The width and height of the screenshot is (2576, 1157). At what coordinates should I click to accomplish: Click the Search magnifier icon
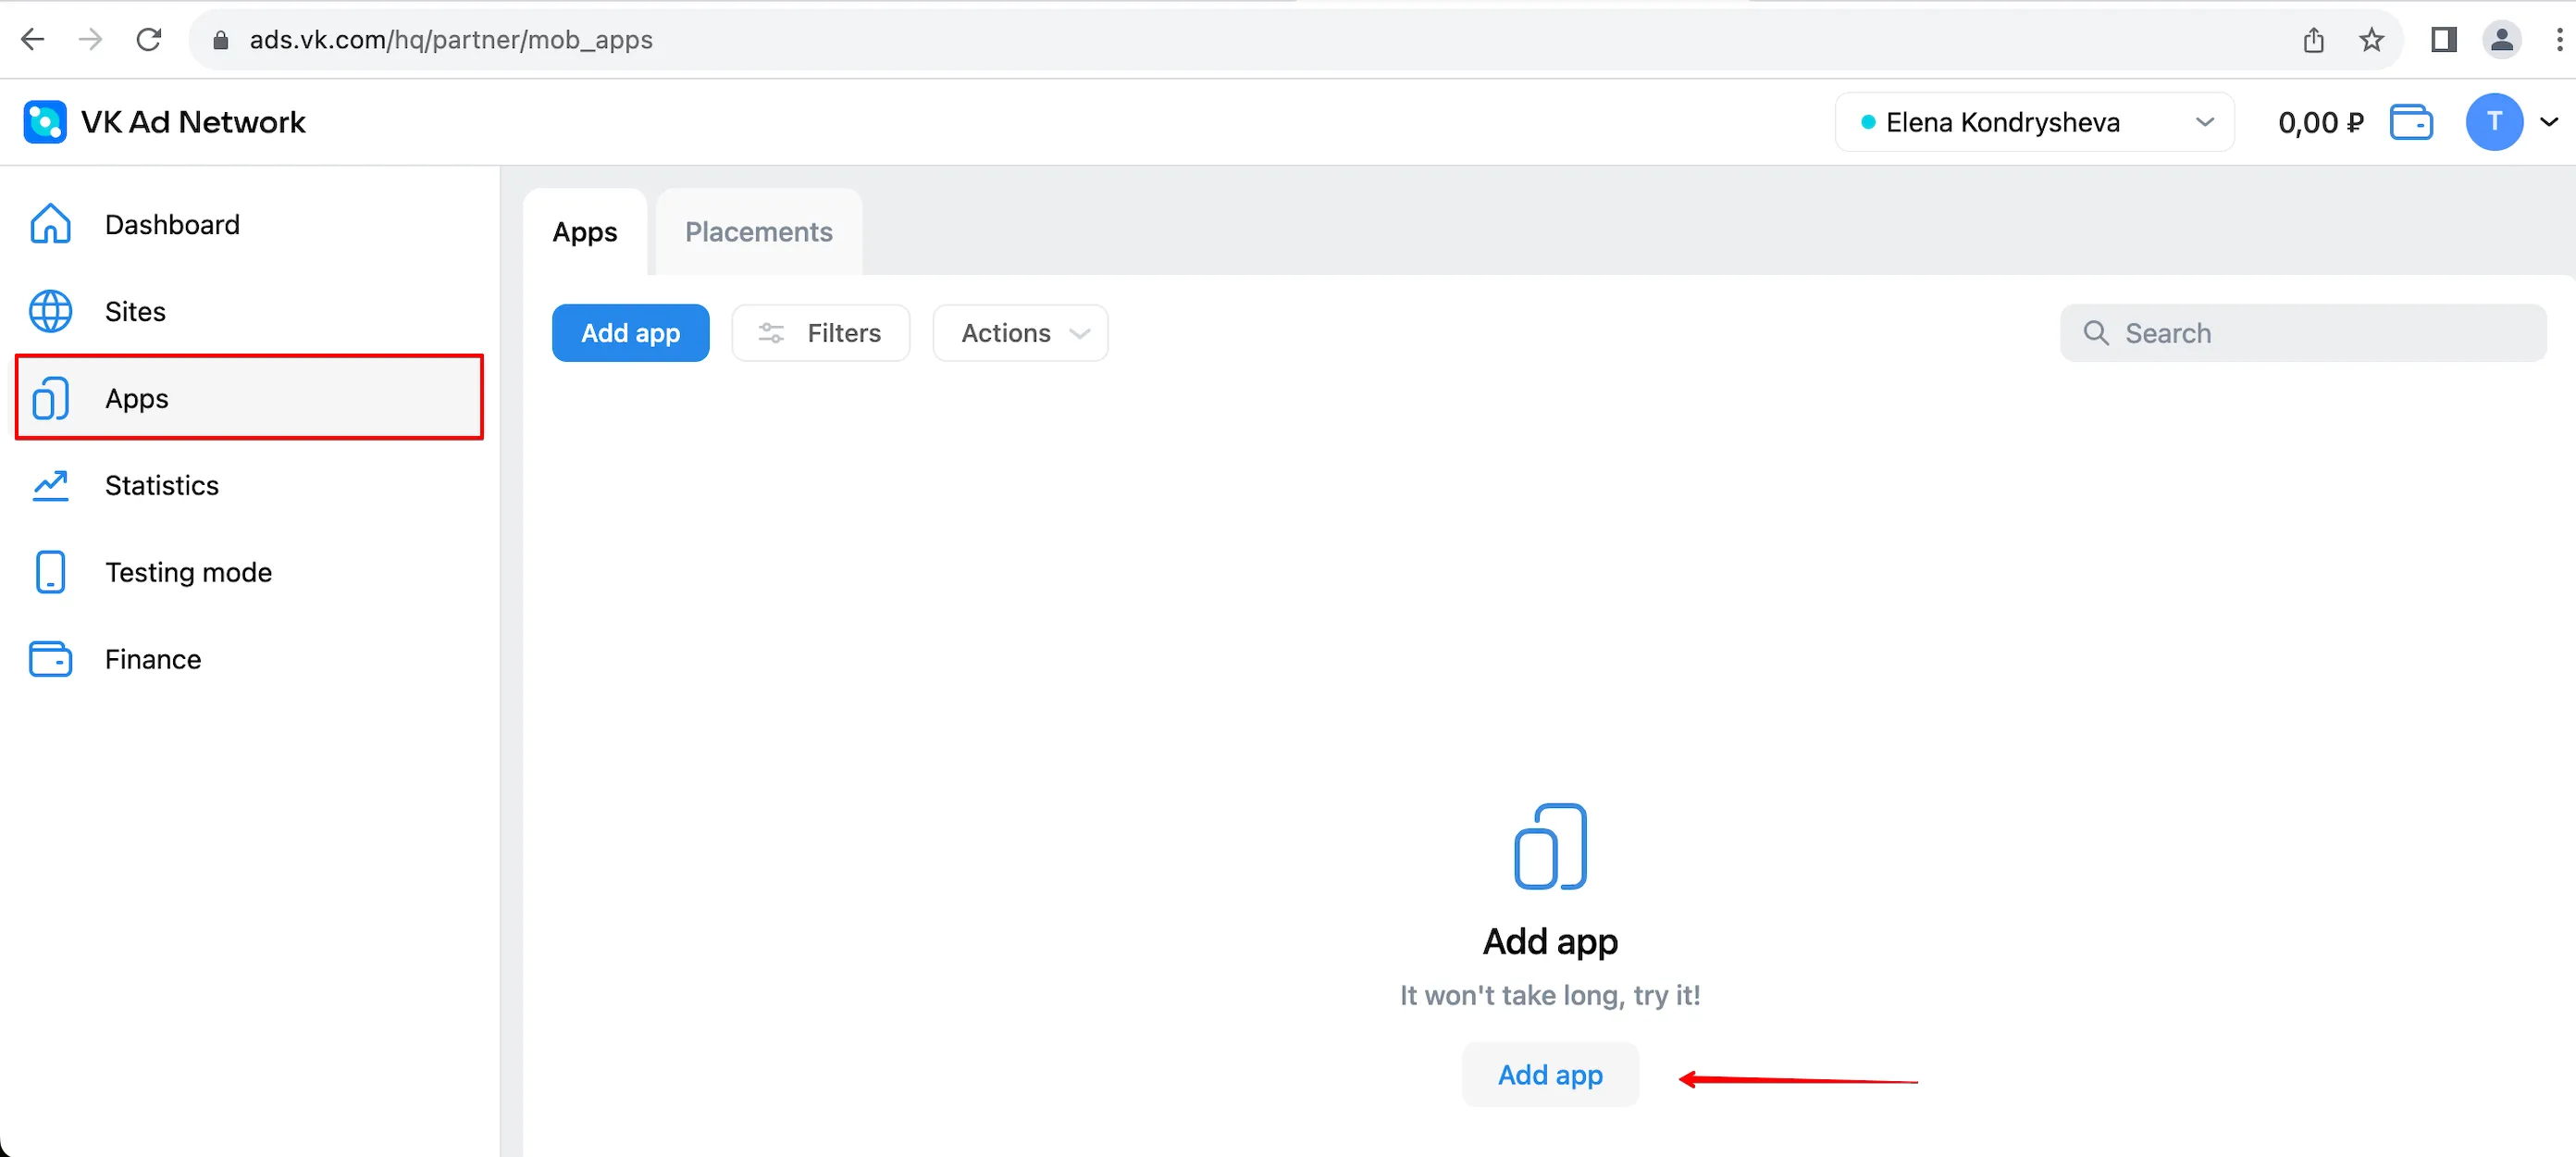[x=2096, y=333]
